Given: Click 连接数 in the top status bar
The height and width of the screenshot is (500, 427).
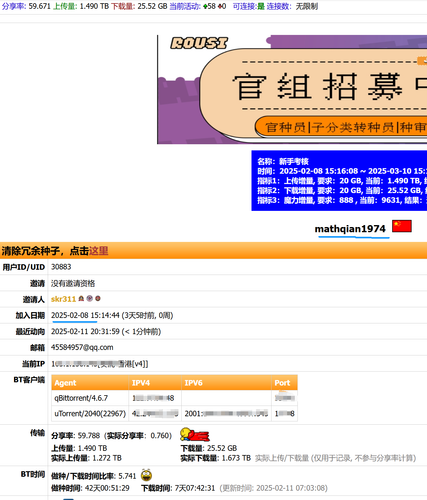Looking at the screenshot, I should click(279, 6).
